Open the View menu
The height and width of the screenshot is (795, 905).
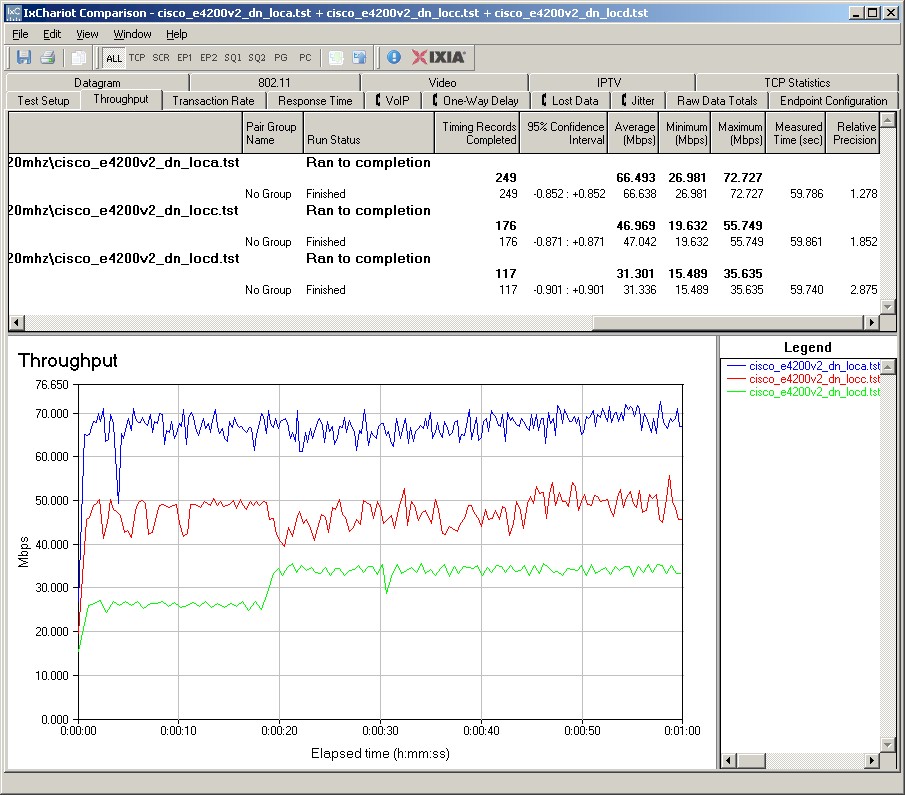click(x=87, y=34)
